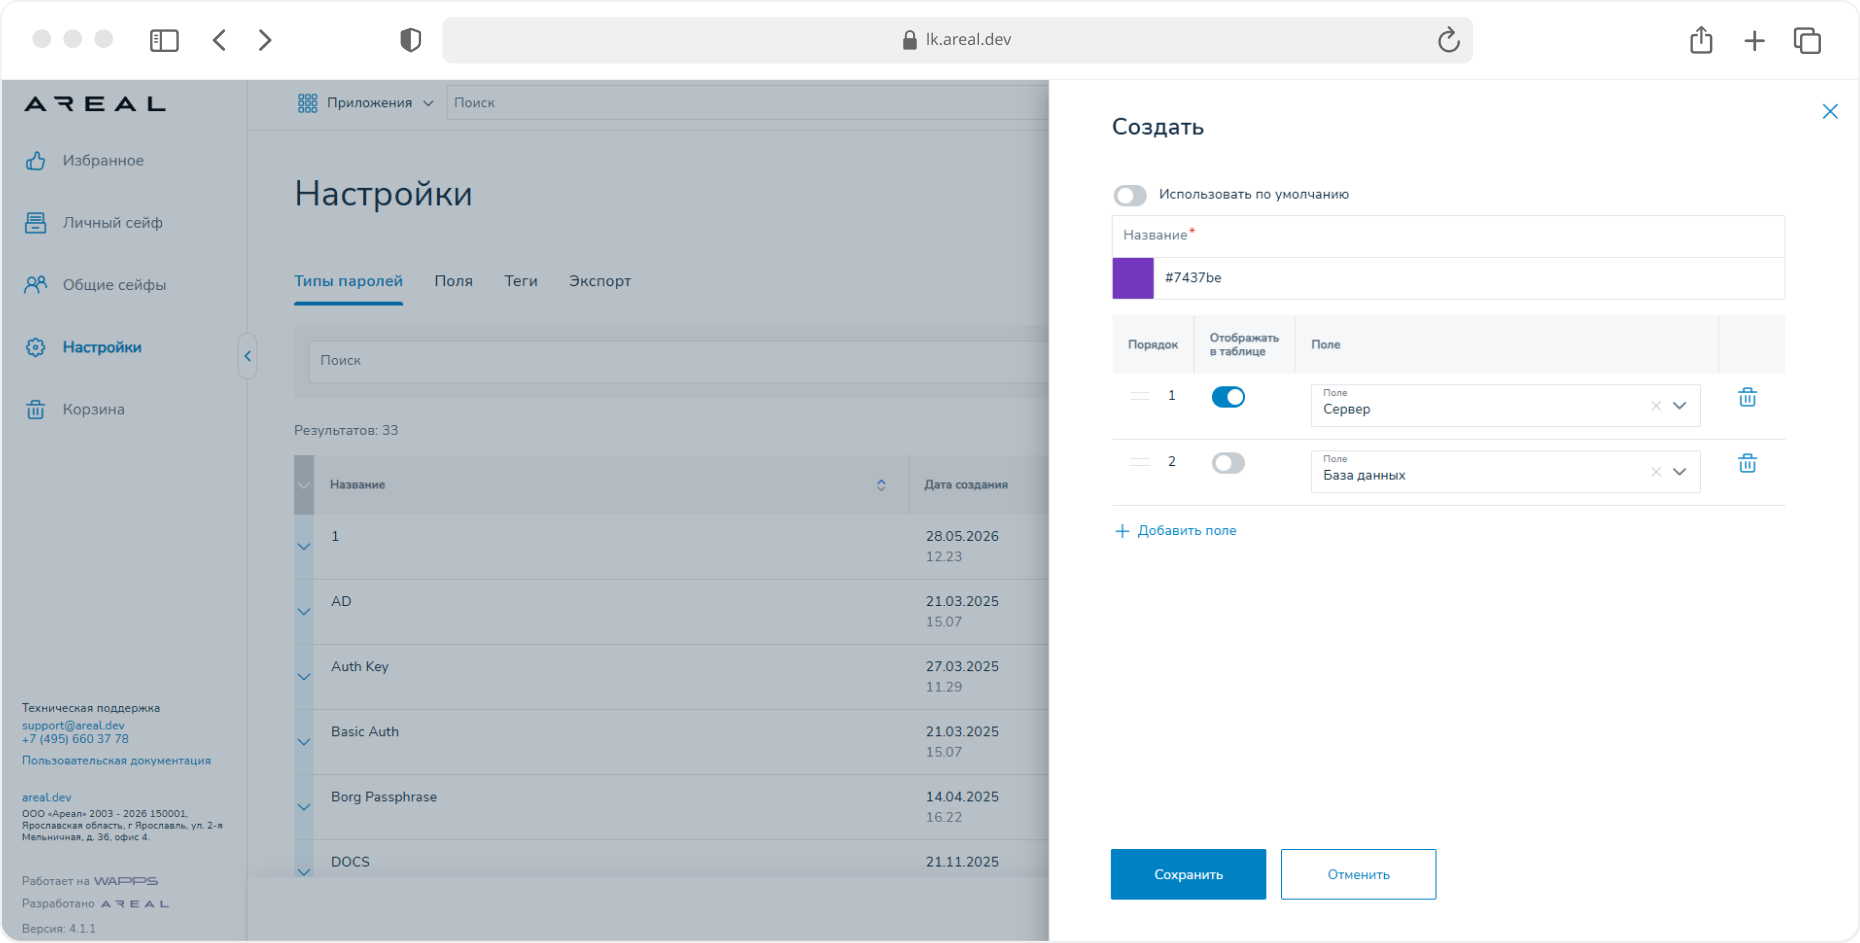Open the support@areal.dev email link

click(x=73, y=726)
